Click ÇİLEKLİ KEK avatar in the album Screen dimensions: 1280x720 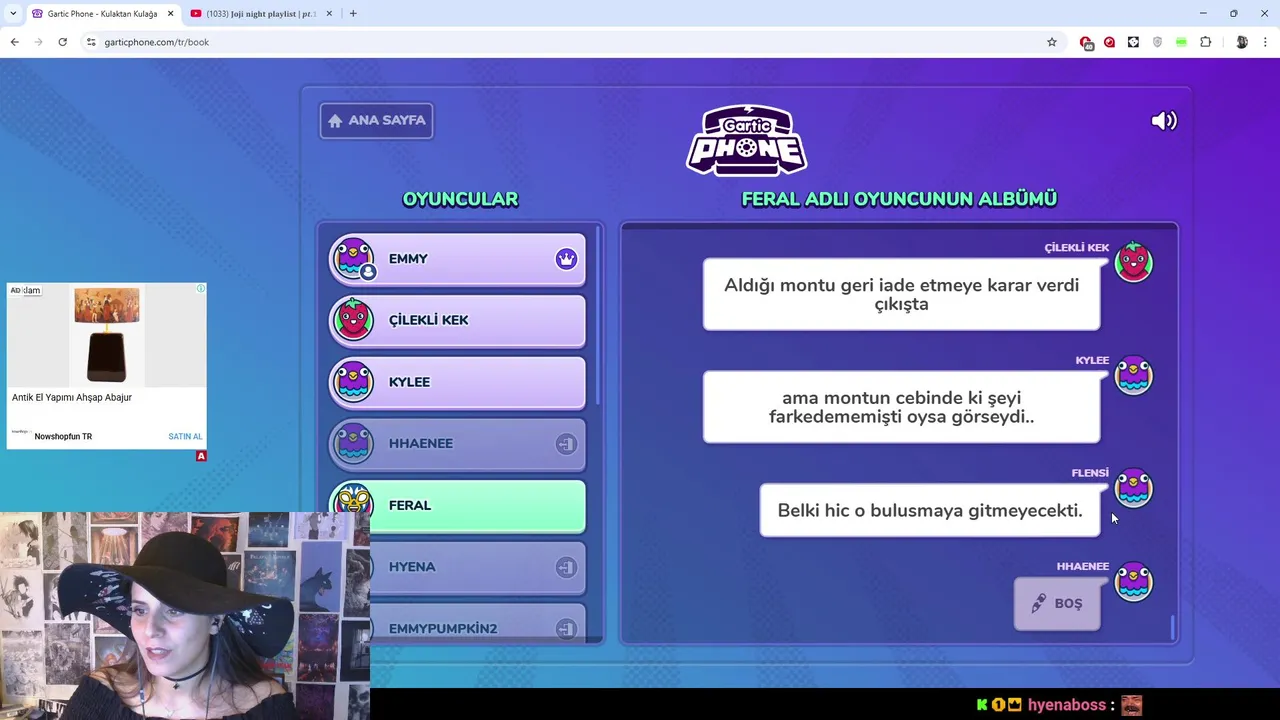click(x=1133, y=263)
